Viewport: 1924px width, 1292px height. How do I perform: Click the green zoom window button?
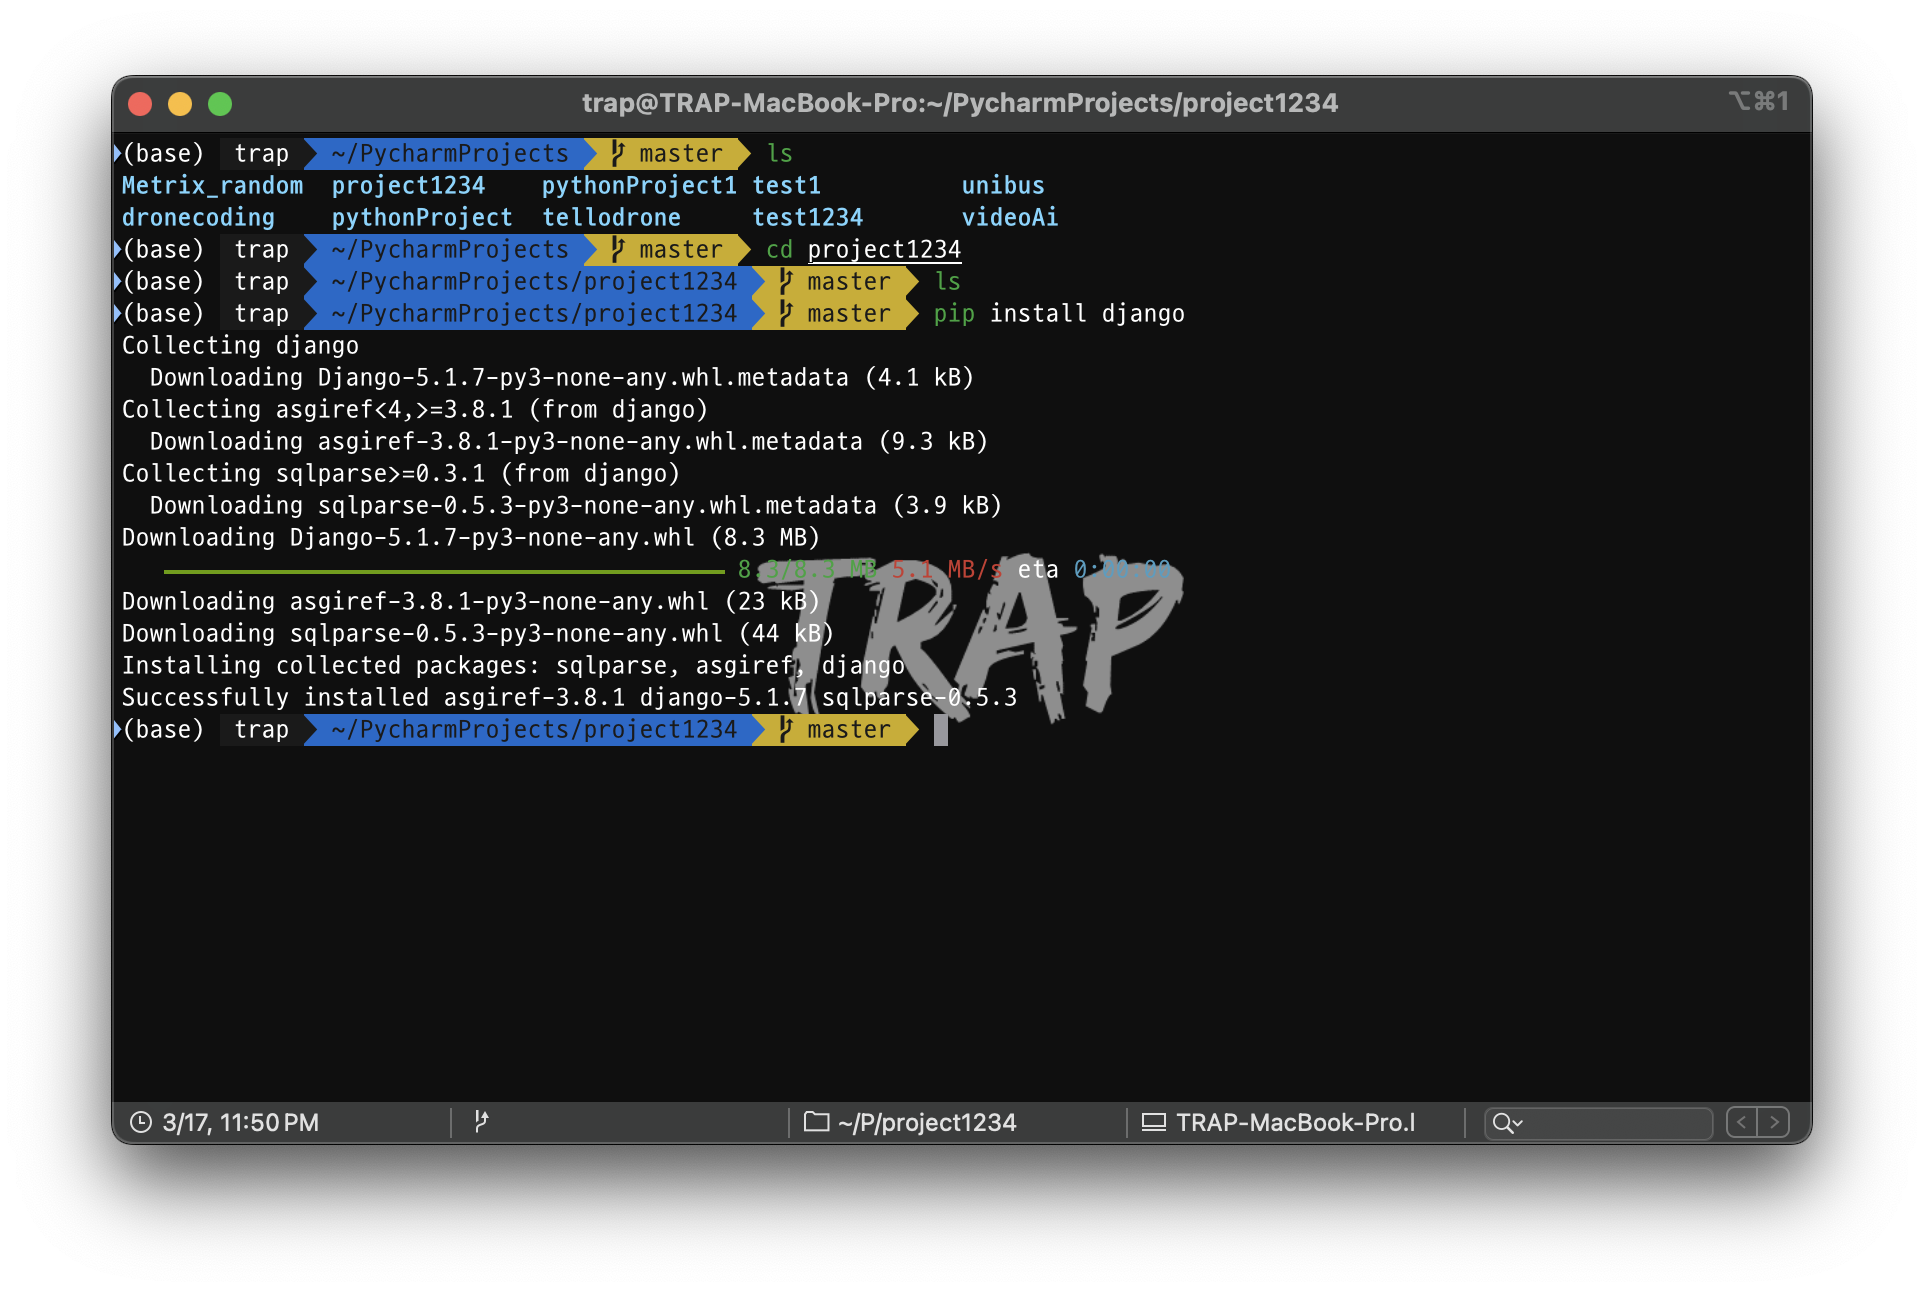pyautogui.click(x=220, y=104)
